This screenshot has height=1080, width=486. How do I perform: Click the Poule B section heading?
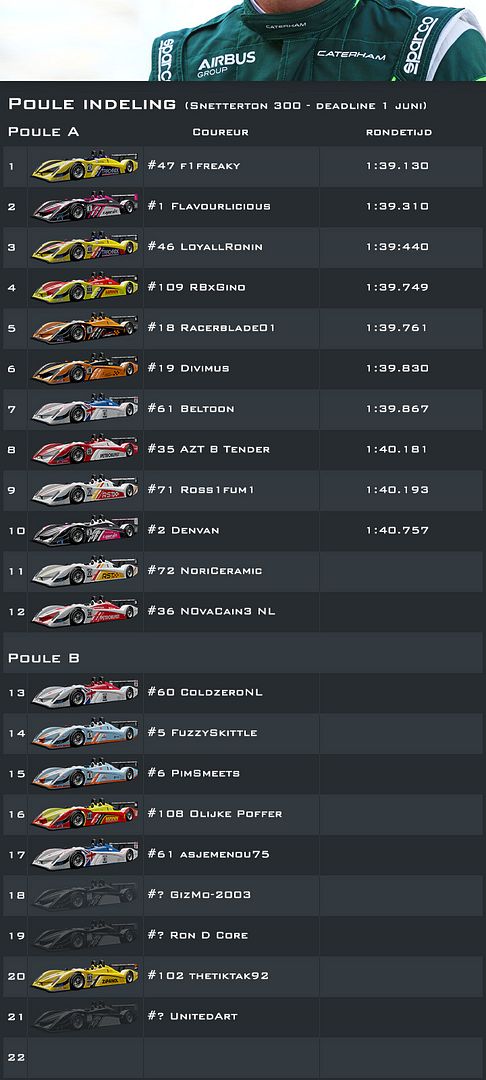(x=43, y=658)
